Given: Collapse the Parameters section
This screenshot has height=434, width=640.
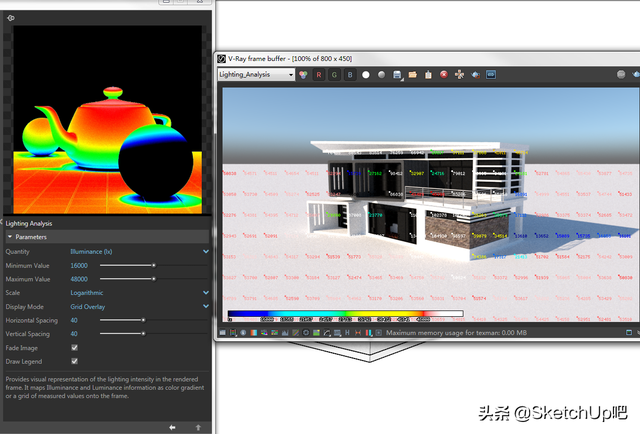Looking at the screenshot, I should click(10, 237).
